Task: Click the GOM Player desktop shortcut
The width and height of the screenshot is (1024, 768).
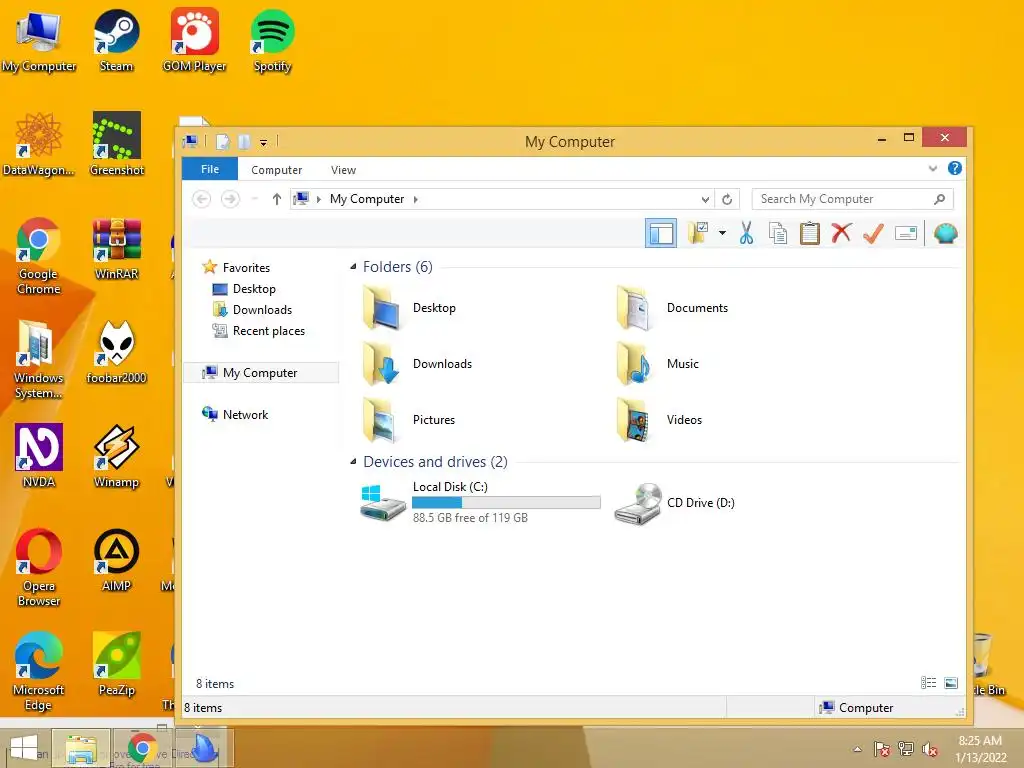Action: coord(194,40)
